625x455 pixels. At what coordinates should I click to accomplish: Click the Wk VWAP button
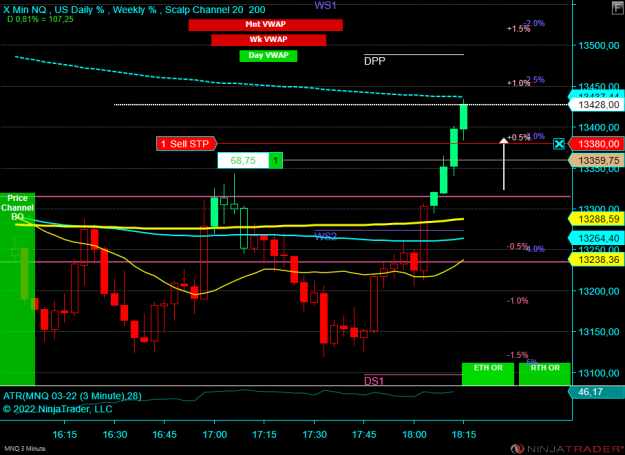click(269, 39)
